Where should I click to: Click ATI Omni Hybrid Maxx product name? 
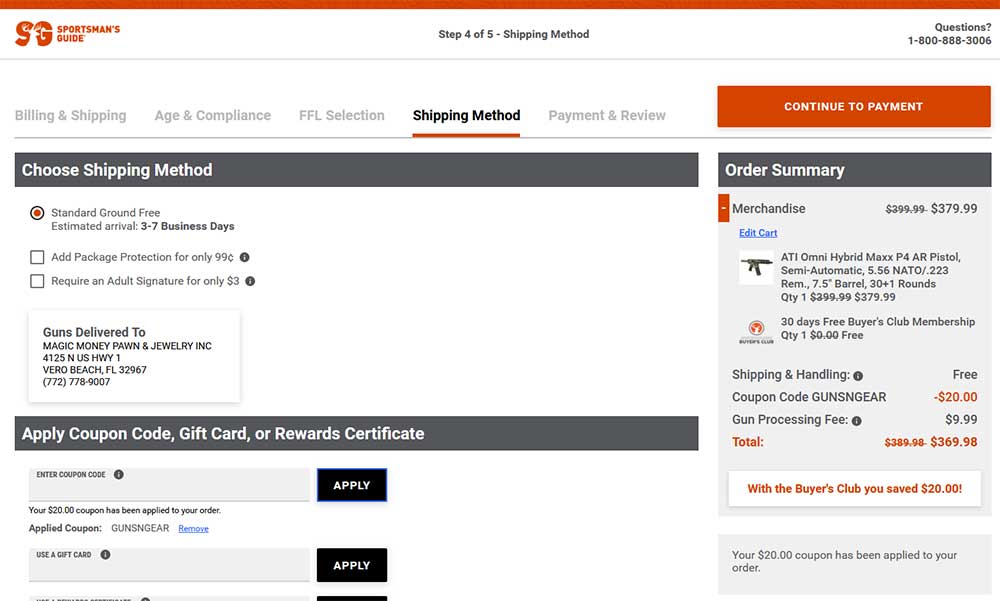[x=871, y=271]
